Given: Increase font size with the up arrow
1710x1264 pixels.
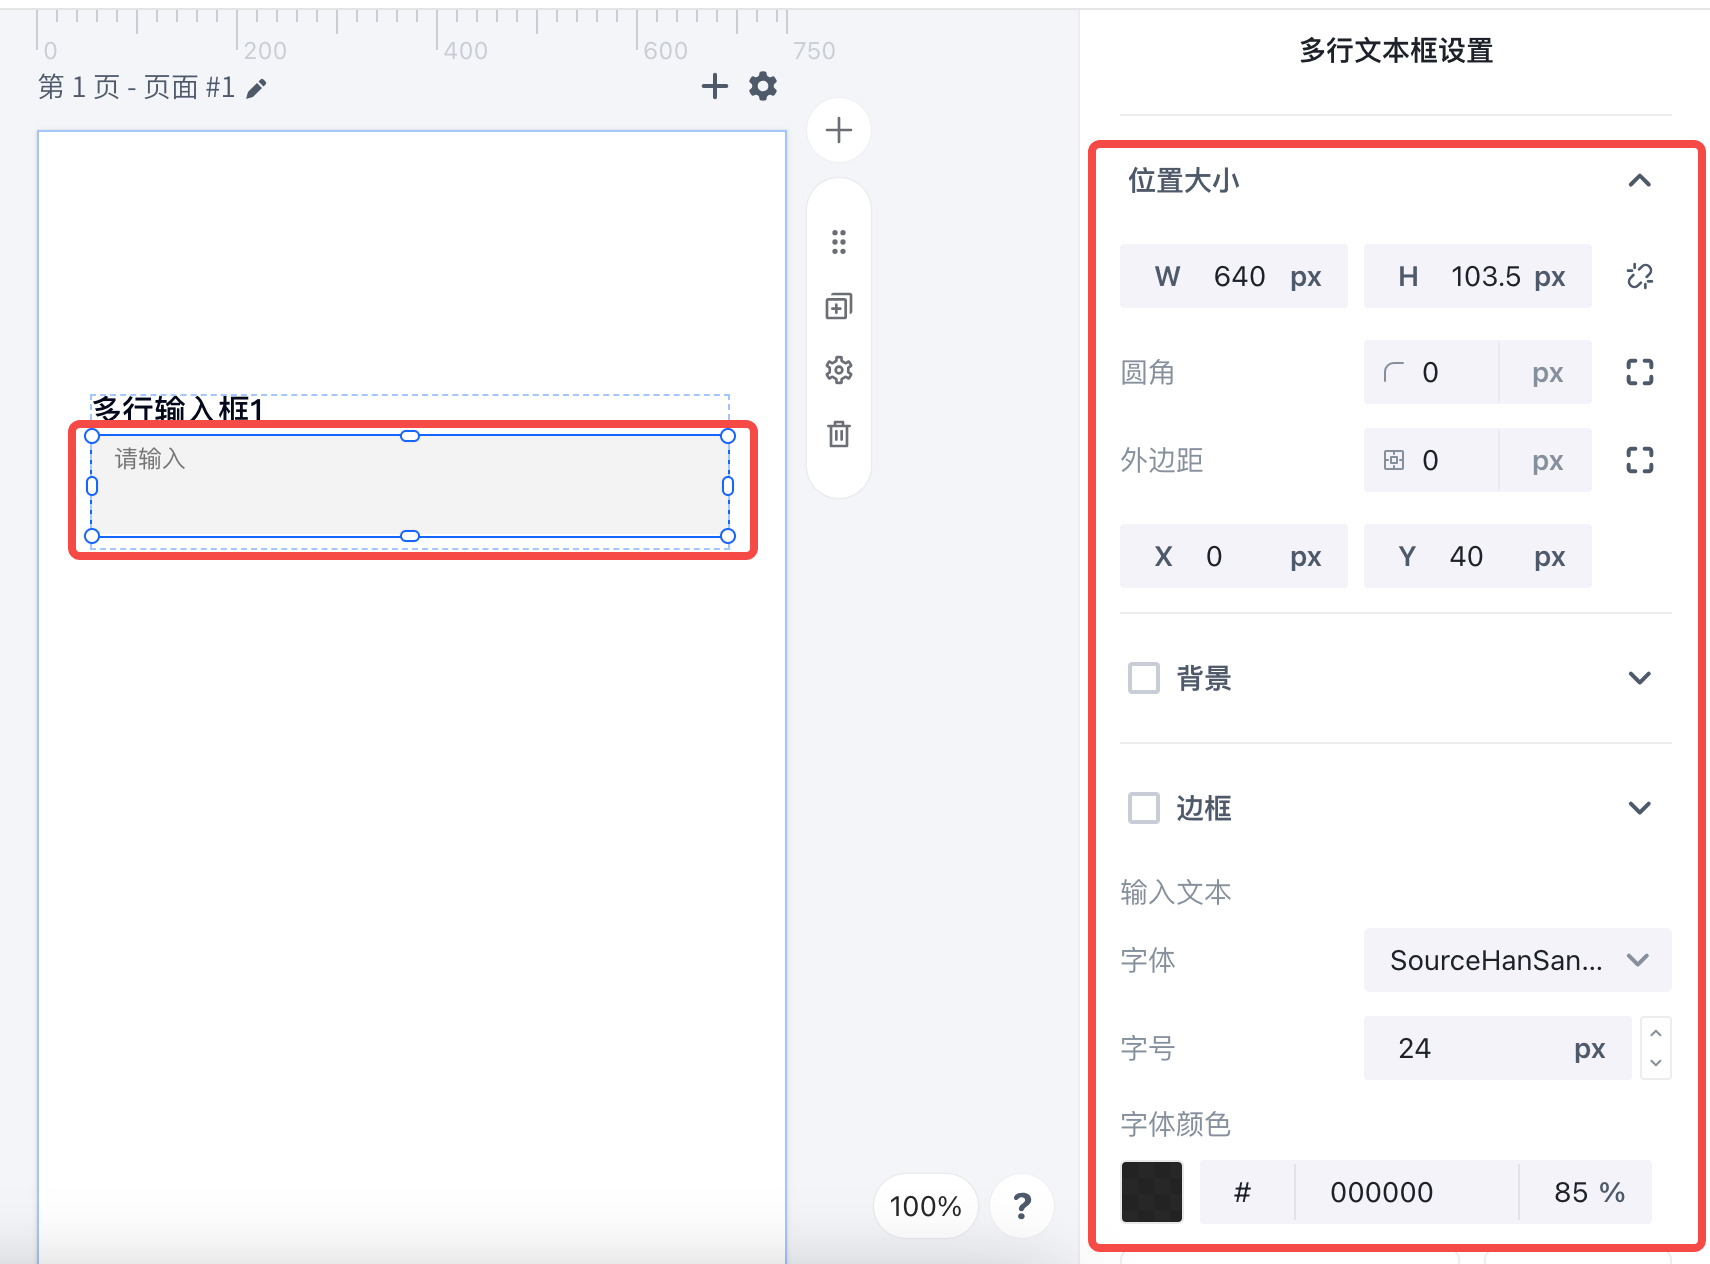Looking at the screenshot, I should pos(1656,1033).
